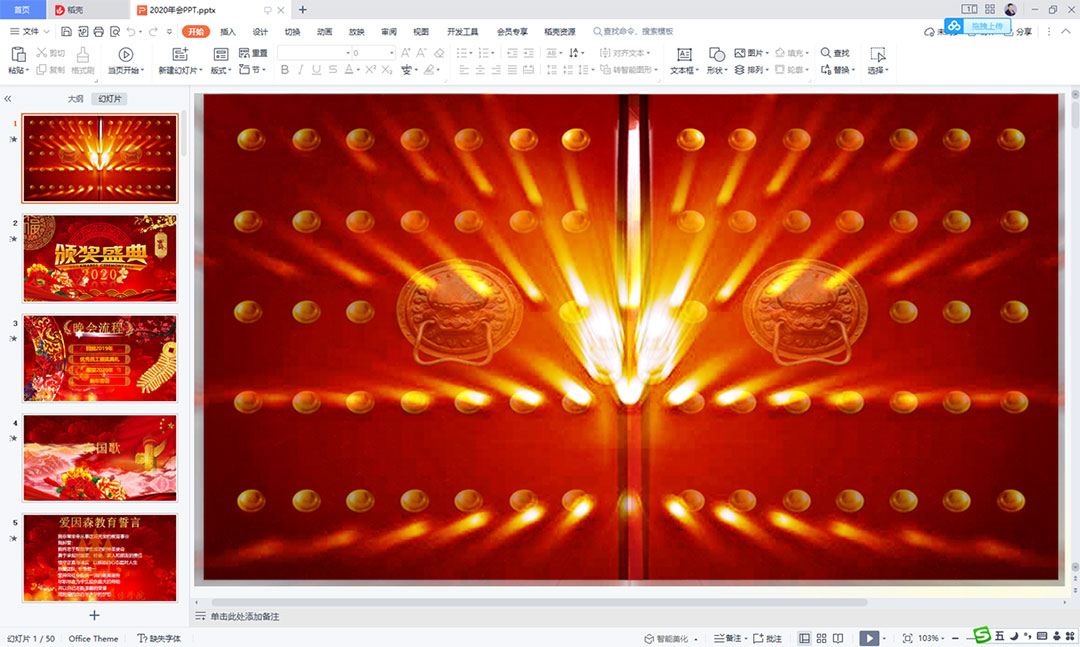Click the Print icon in quick access toolbar

[x=98, y=32]
